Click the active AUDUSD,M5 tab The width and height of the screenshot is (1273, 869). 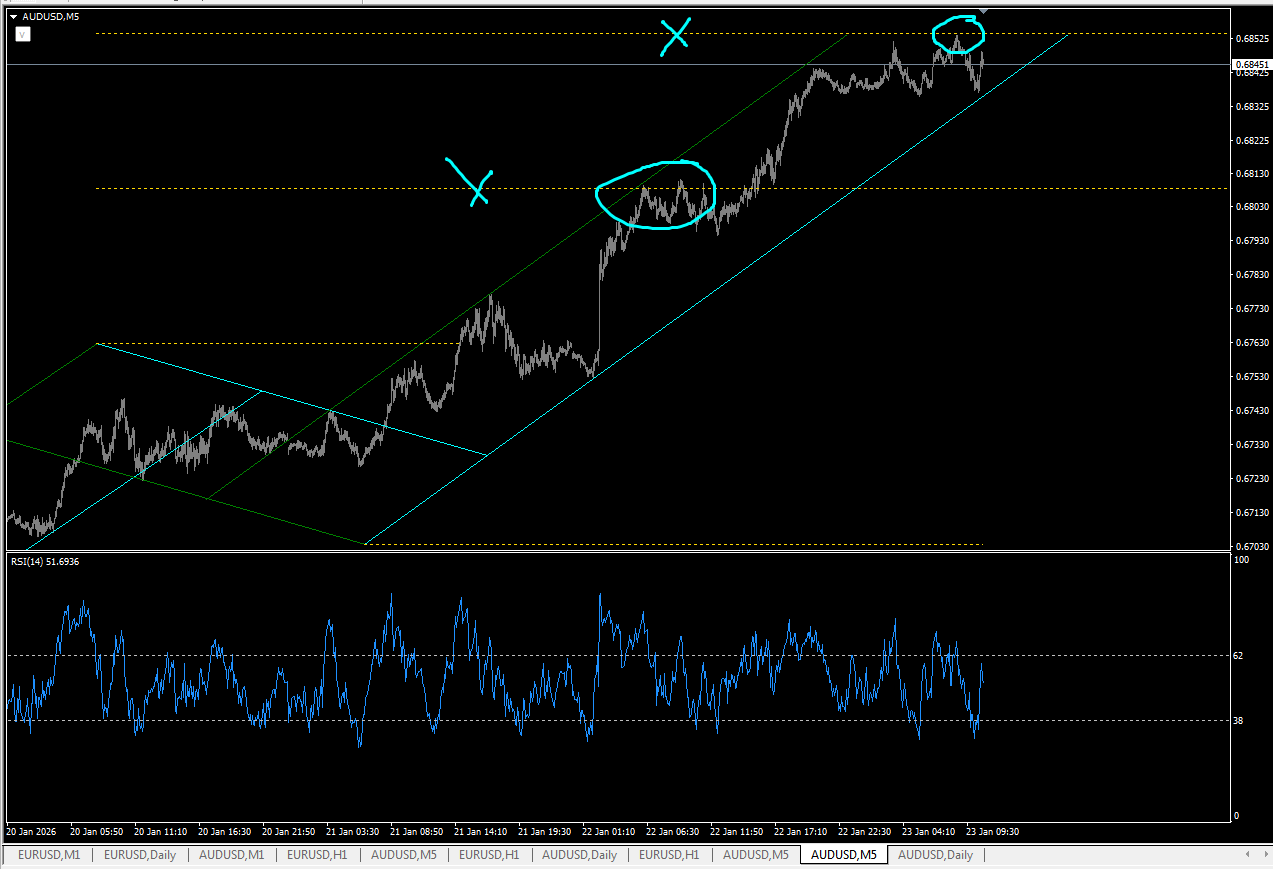click(x=843, y=855)
